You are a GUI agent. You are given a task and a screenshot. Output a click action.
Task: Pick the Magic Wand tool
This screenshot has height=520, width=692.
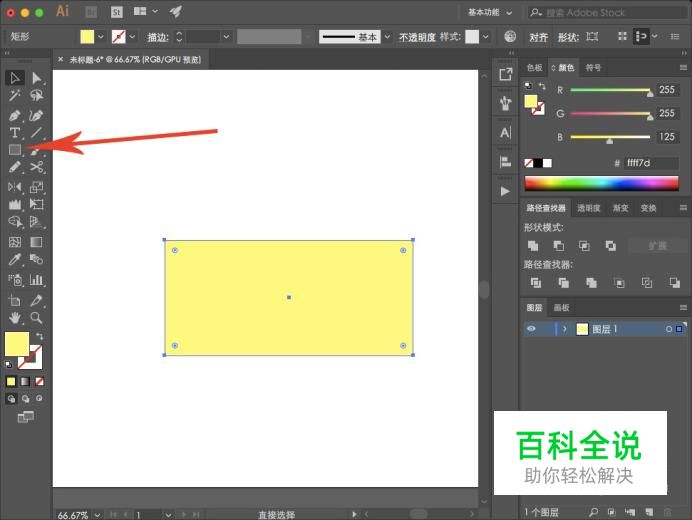click(x=15, y=96)
